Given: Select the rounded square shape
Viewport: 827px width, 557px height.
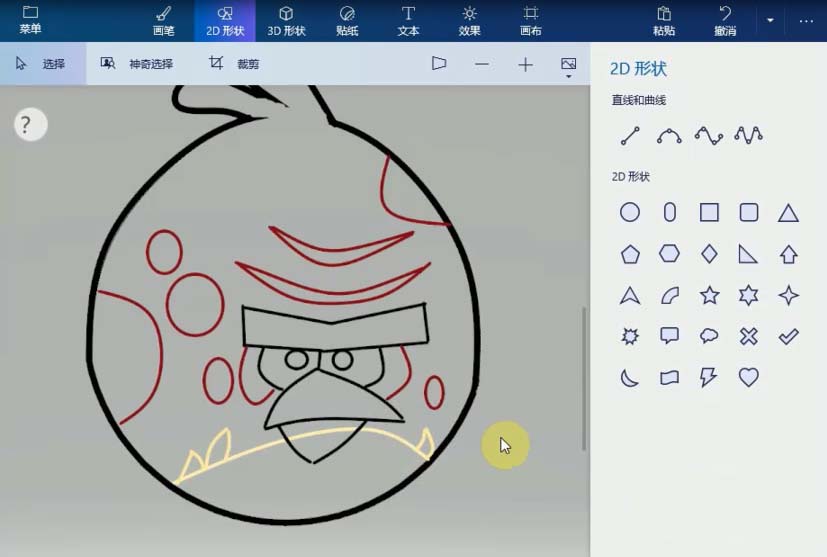Looking at the screenshot, I should pos(749,213).
